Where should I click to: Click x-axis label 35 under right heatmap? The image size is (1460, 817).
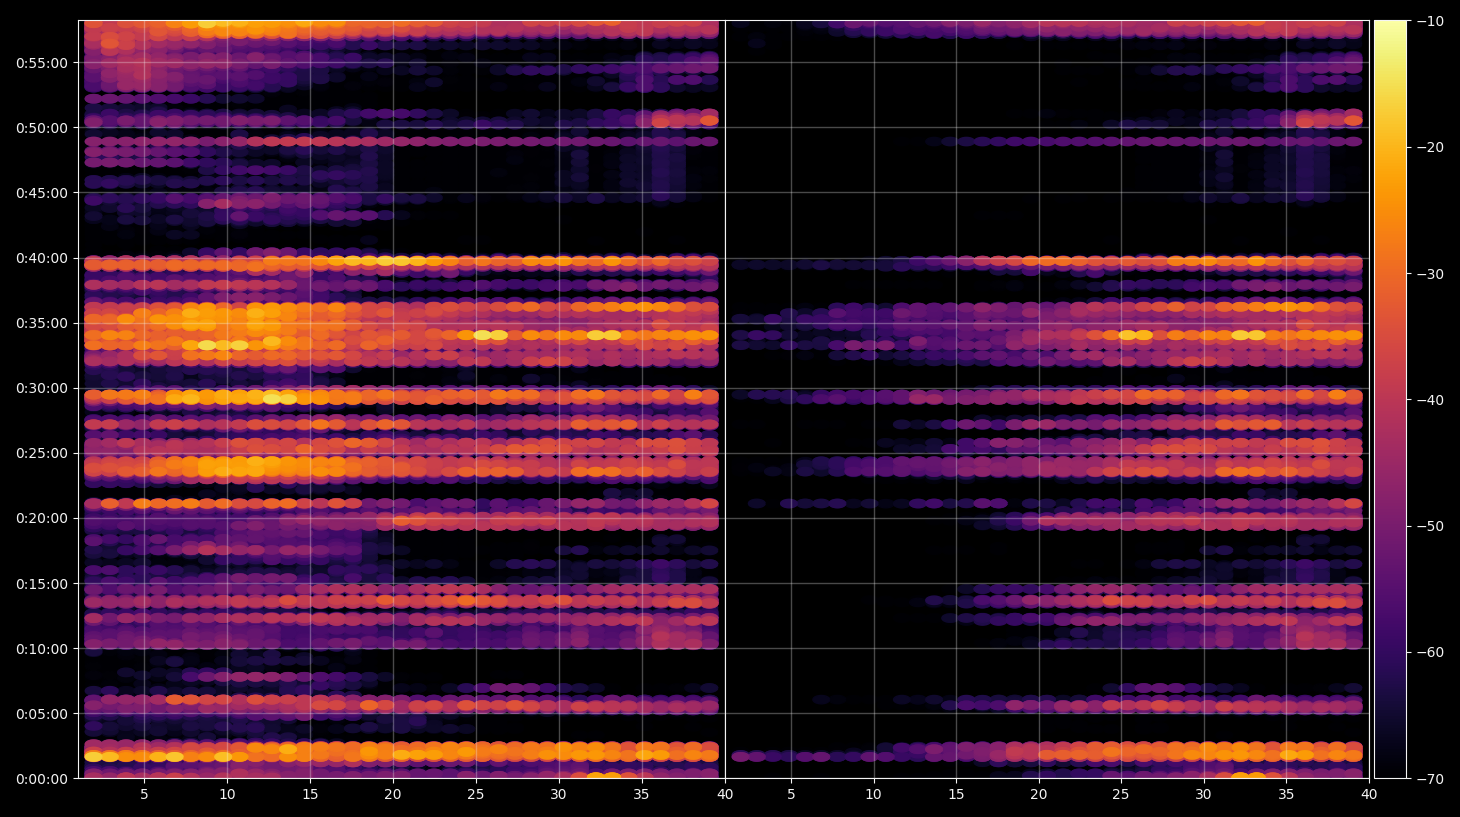point(1286,795)
